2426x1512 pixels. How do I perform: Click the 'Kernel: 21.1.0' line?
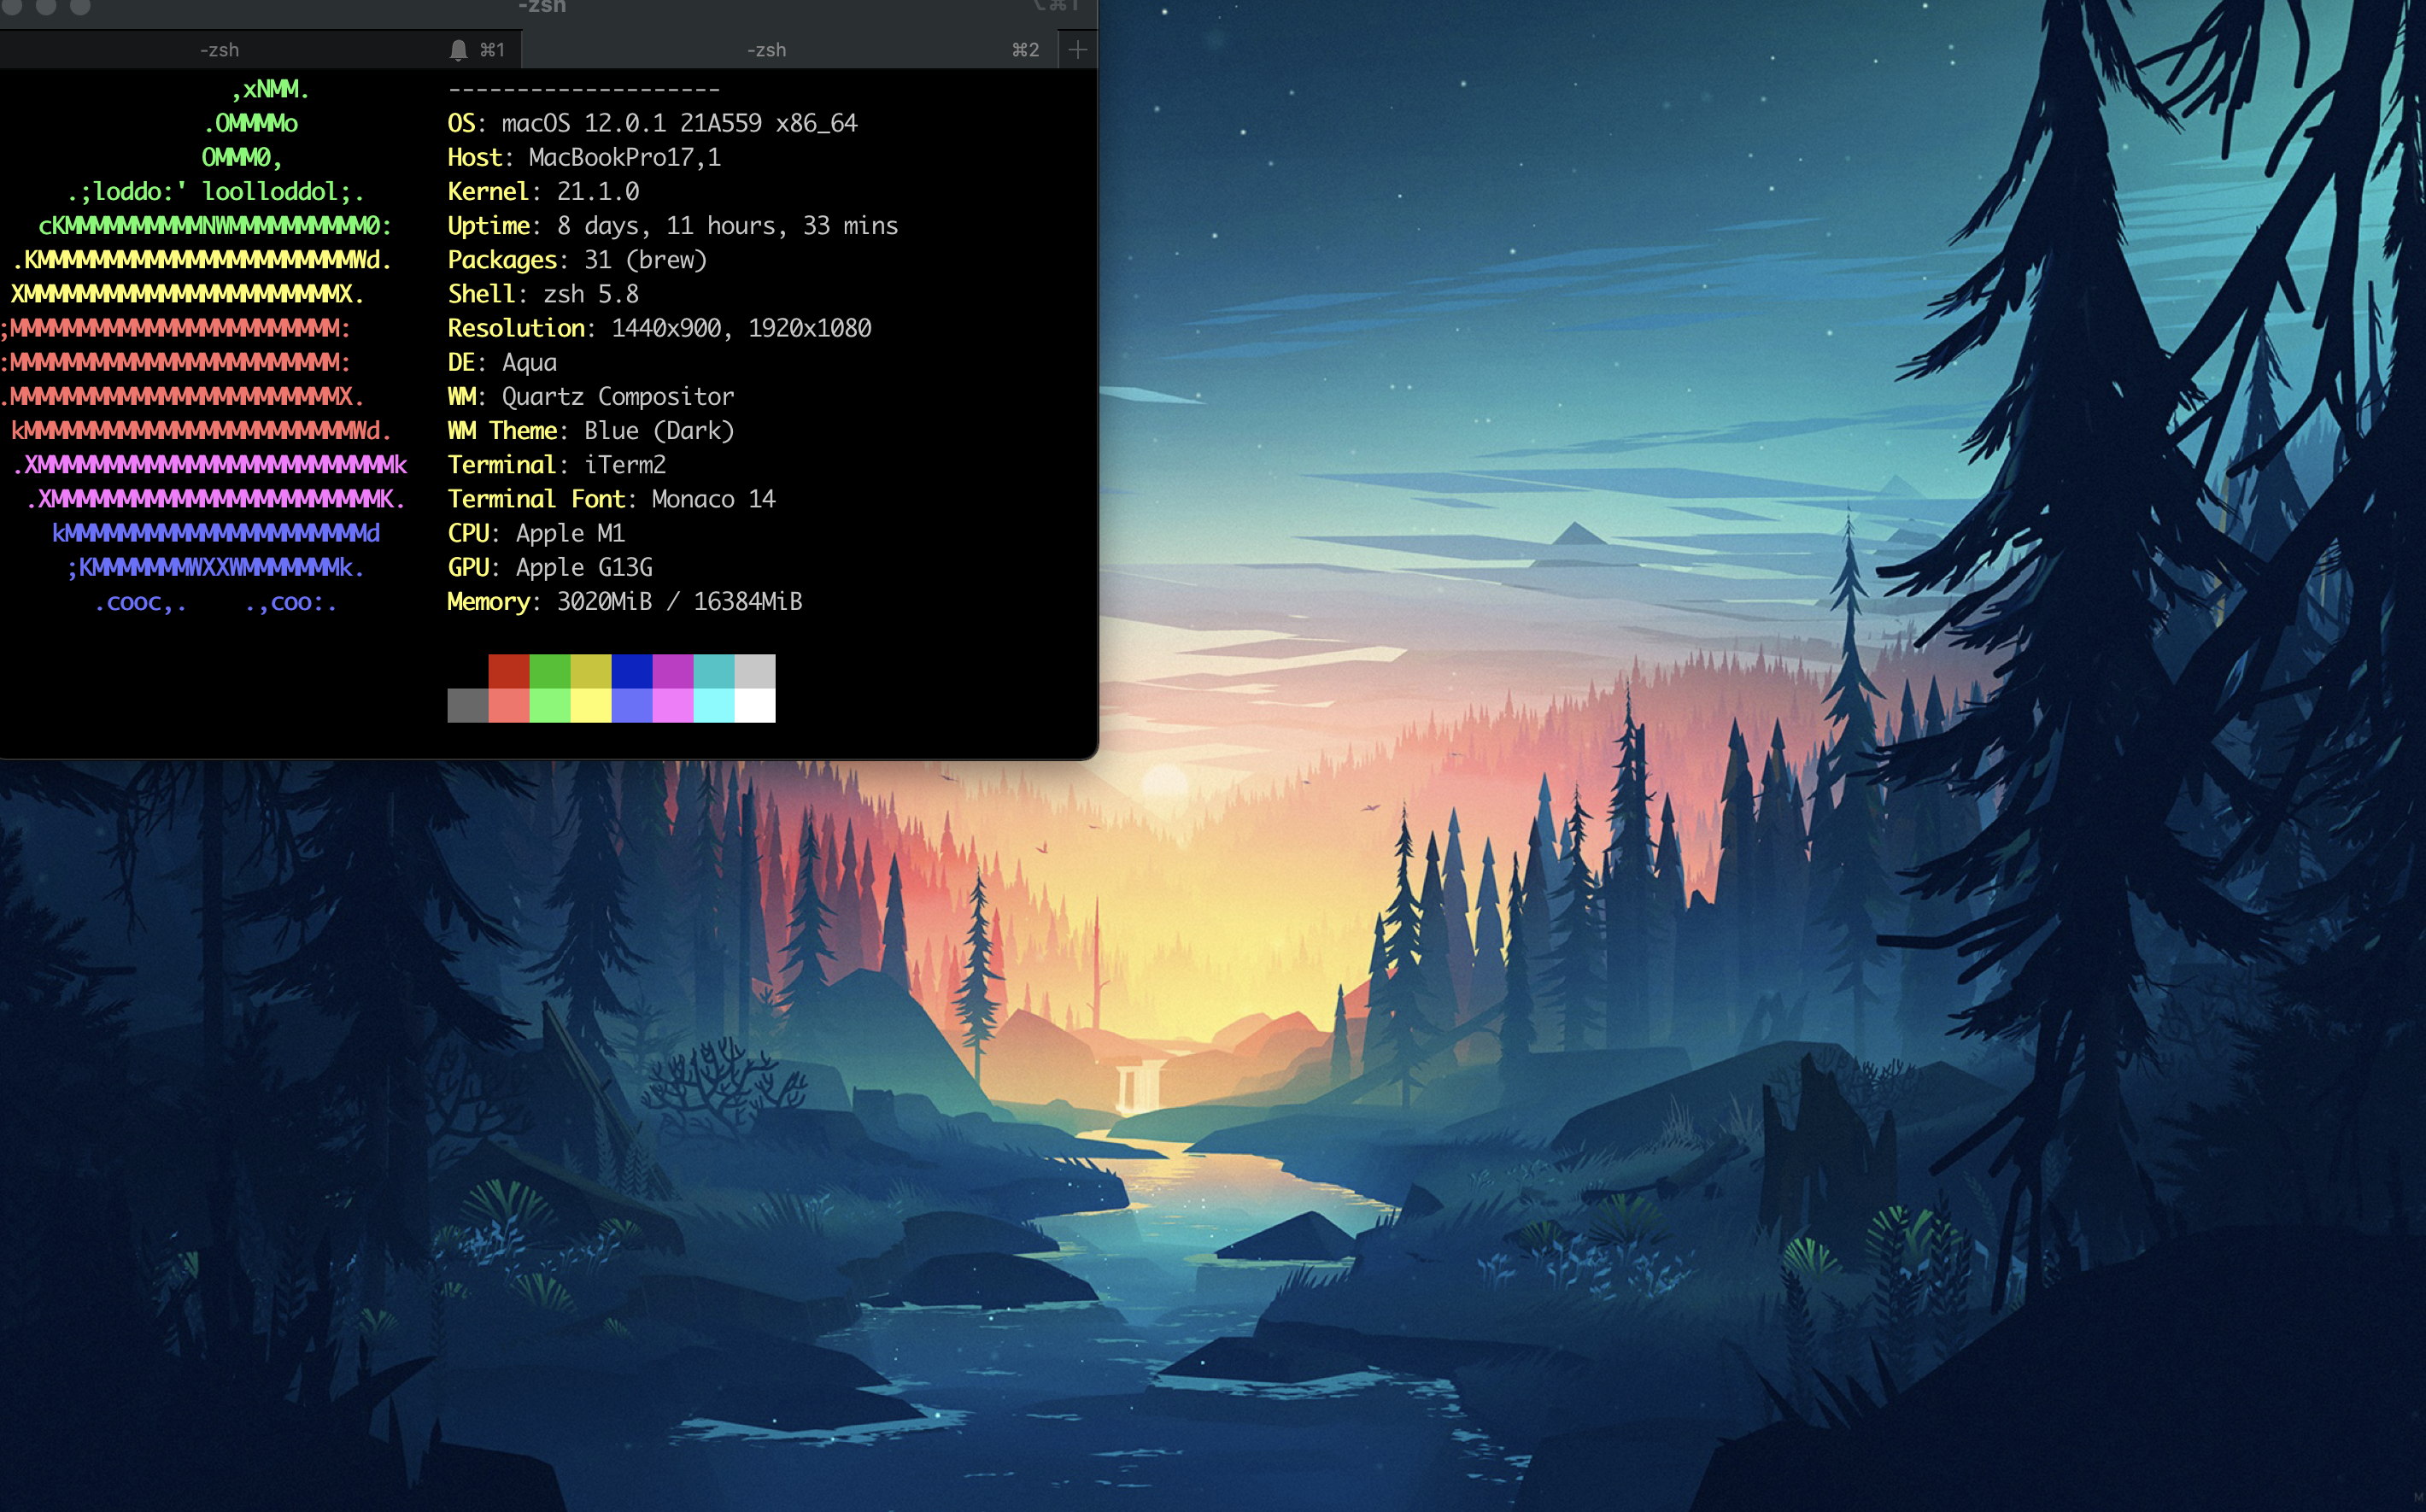click(543, 191)
